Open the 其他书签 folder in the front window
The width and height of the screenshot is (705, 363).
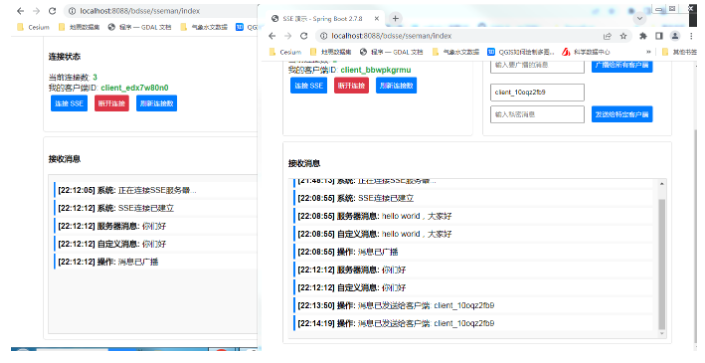679,52
